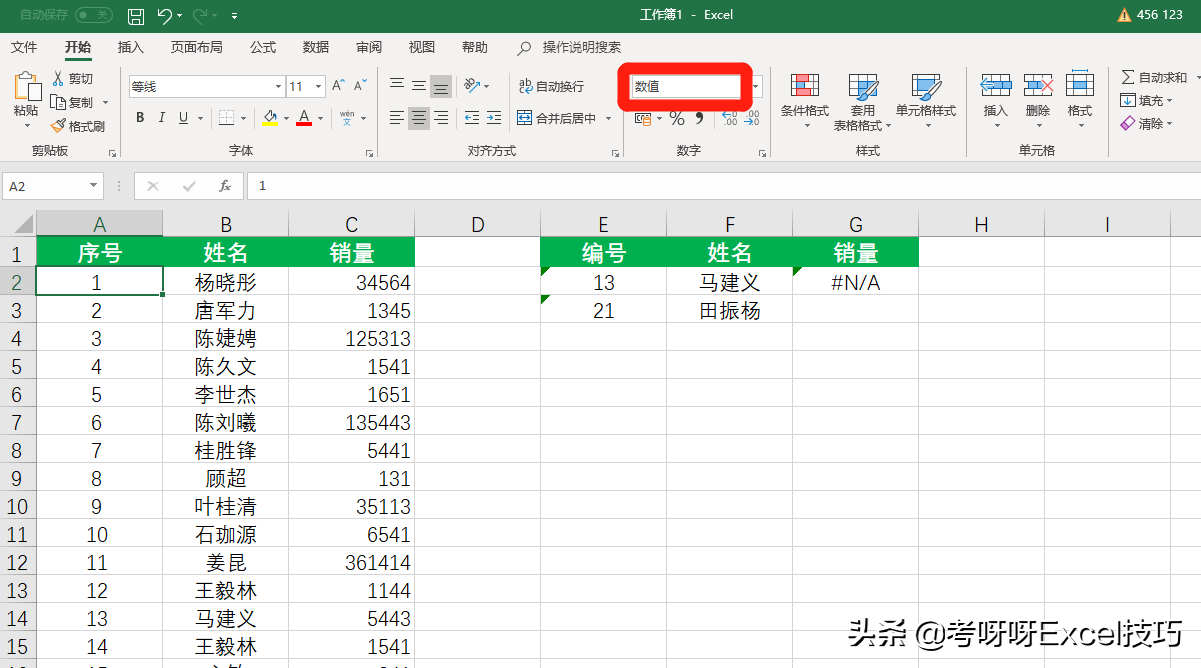
Task: Select cell G2 showing #N/A
Action: point(855,283)
